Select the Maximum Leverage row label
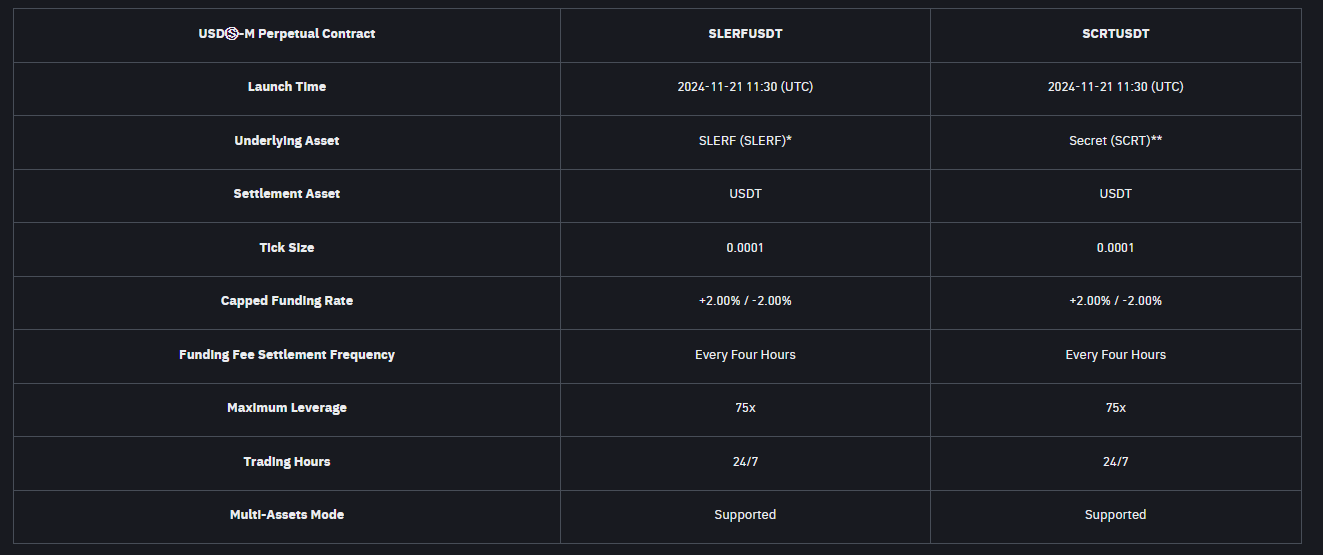Viewport: 1323px width, 555px height. point(287,408)
